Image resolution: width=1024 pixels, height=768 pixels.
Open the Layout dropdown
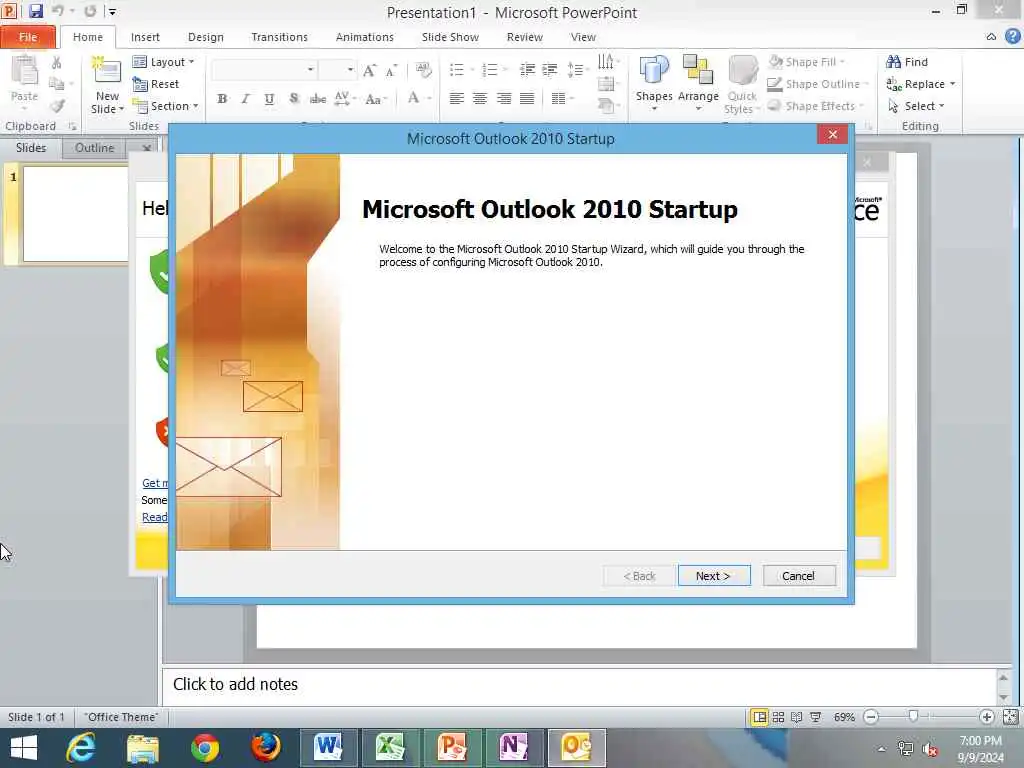pyautogui.click(x=164, y=62)
